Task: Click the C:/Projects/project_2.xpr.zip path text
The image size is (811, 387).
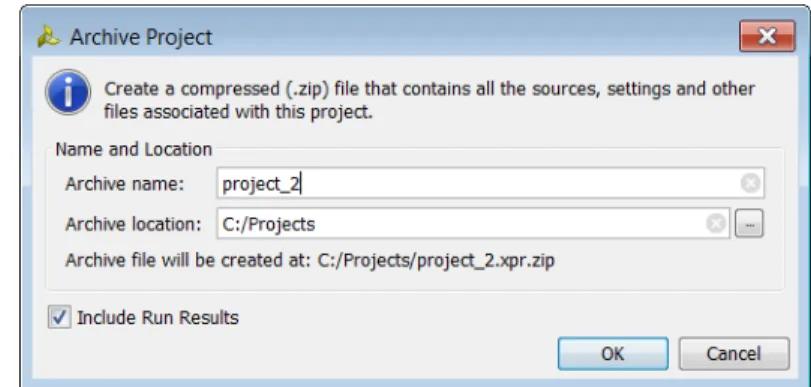Action: (436, 260)
